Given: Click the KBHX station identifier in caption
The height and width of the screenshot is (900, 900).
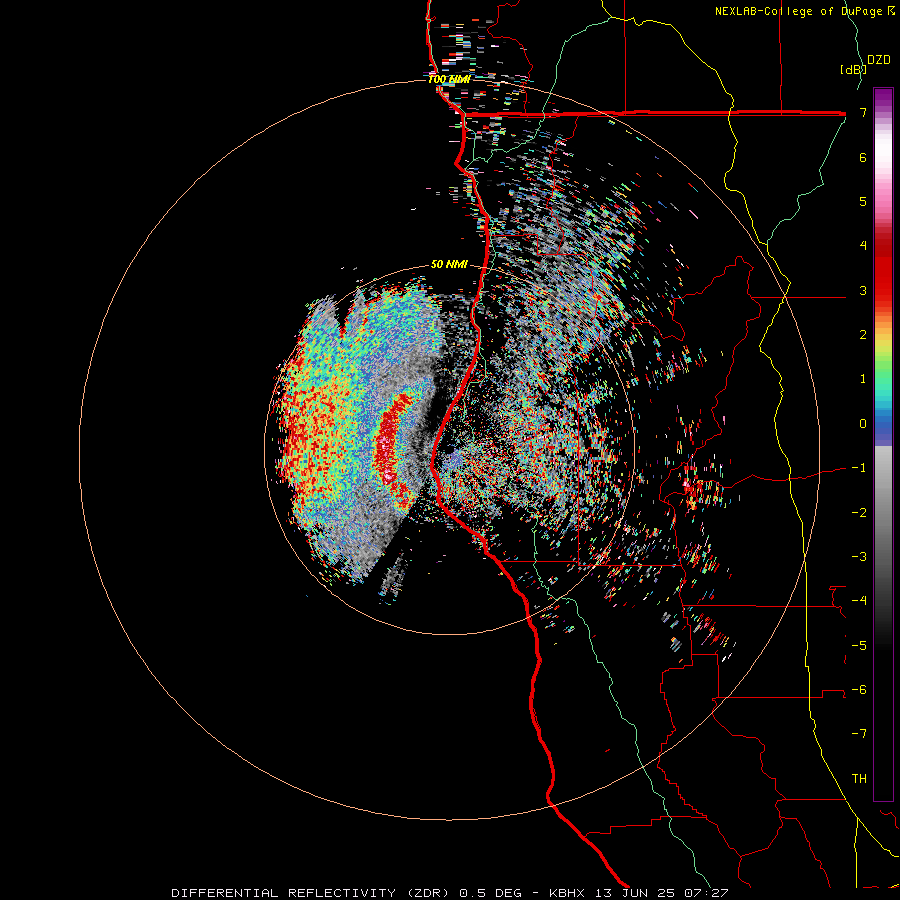Looking at the screenshot, I should (567, 893).
